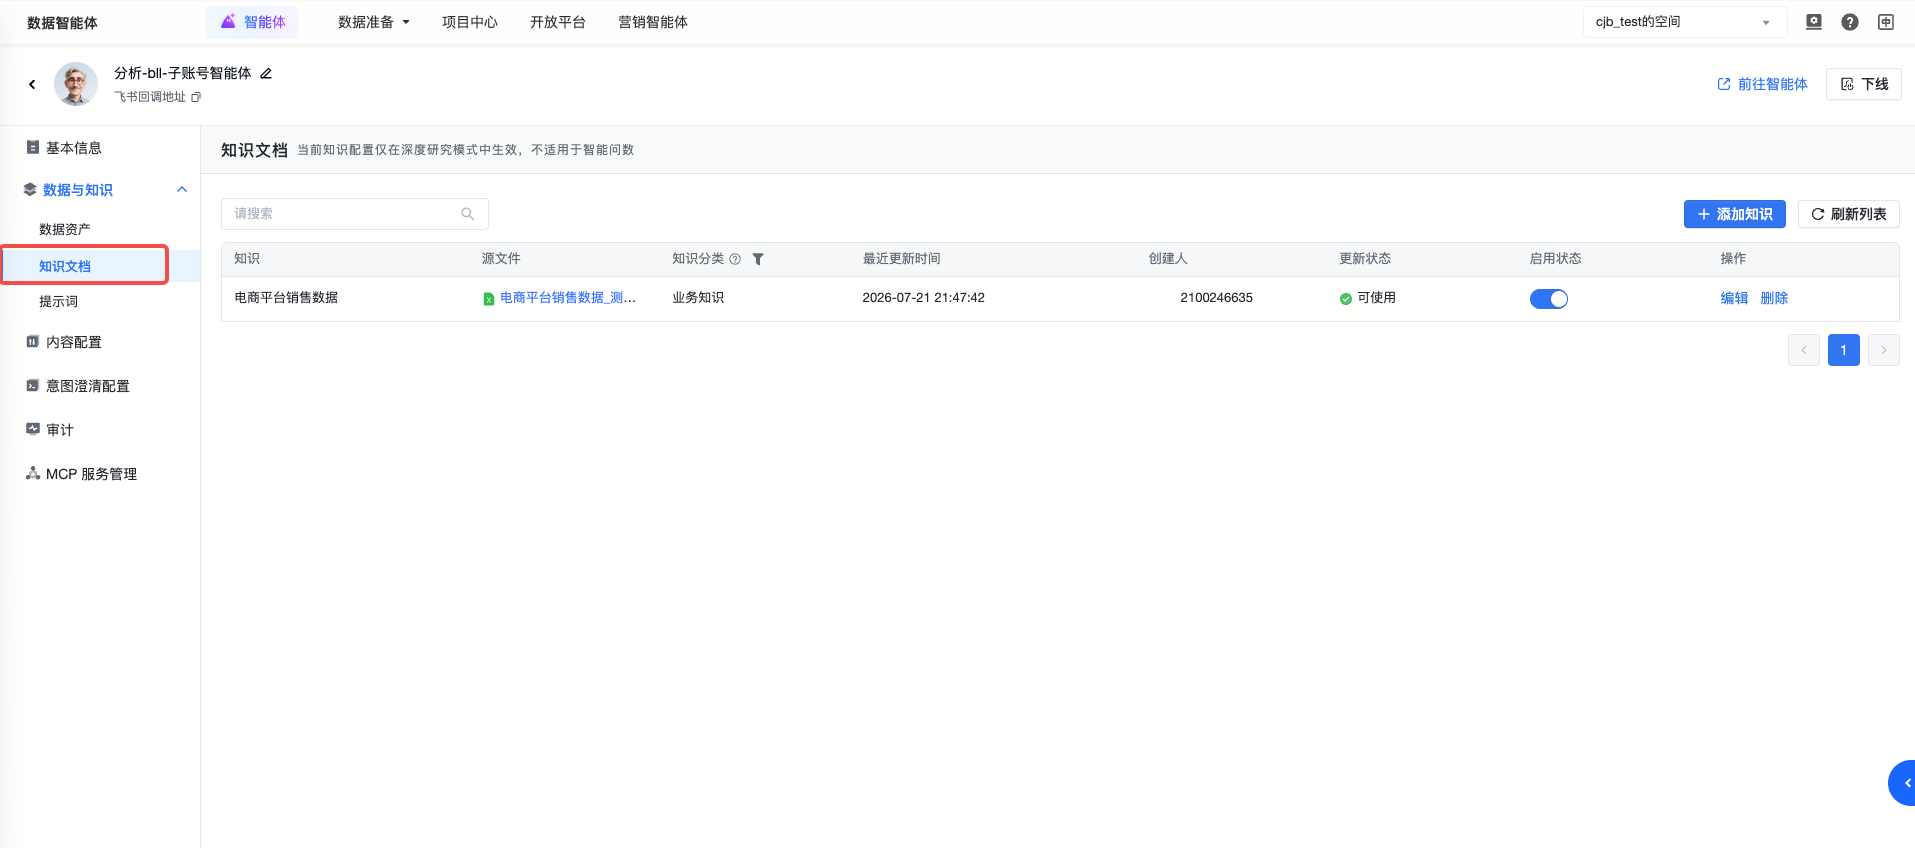Toggle 启用状态 switch for 电商平台销售数据
This screenshot has width=1915, height=848.
[x=1549, y=299]
